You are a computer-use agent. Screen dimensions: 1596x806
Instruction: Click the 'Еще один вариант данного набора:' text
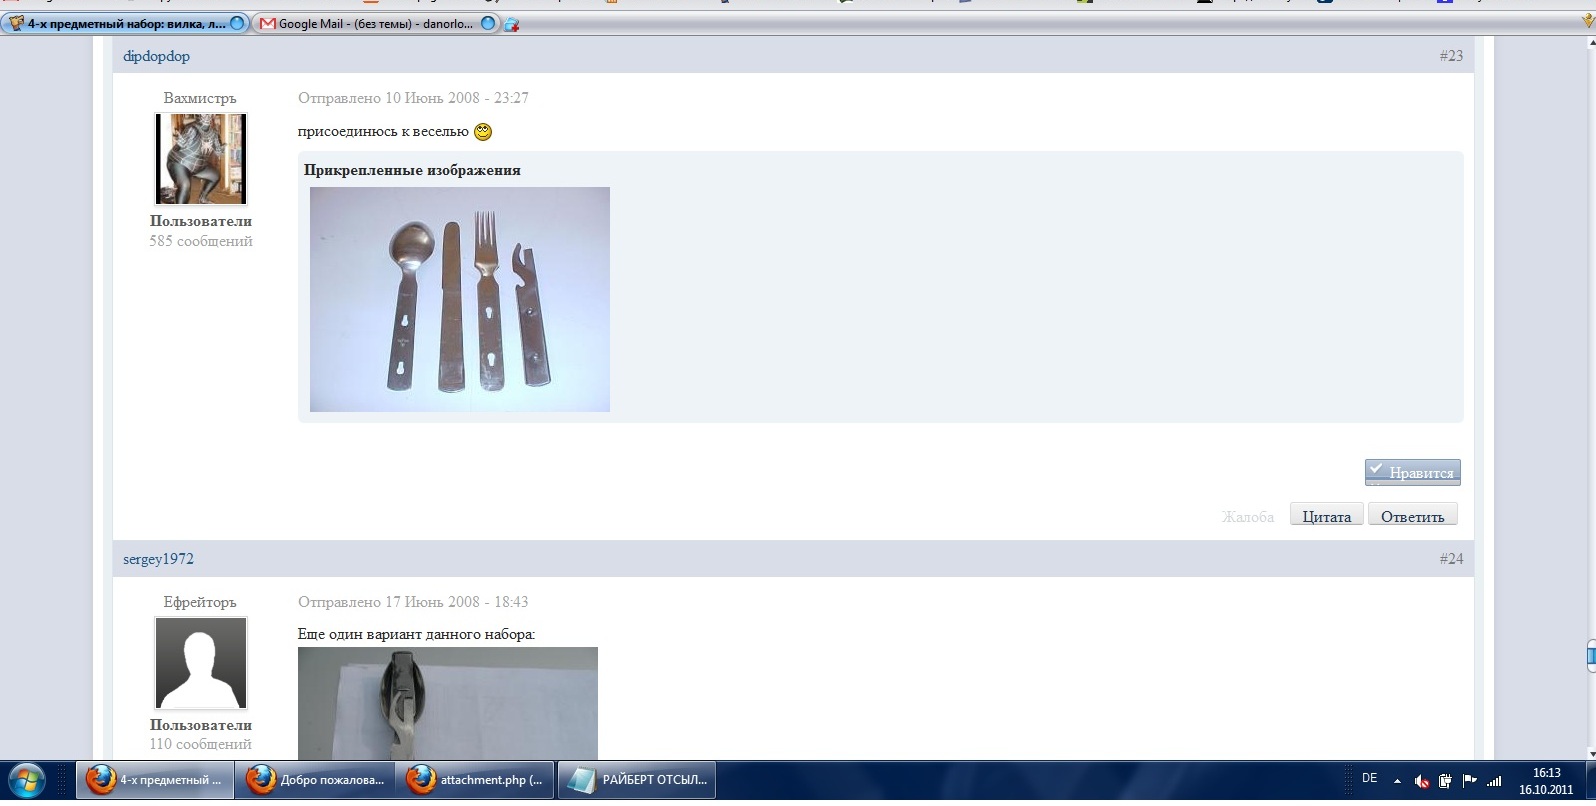pos(416,634)
